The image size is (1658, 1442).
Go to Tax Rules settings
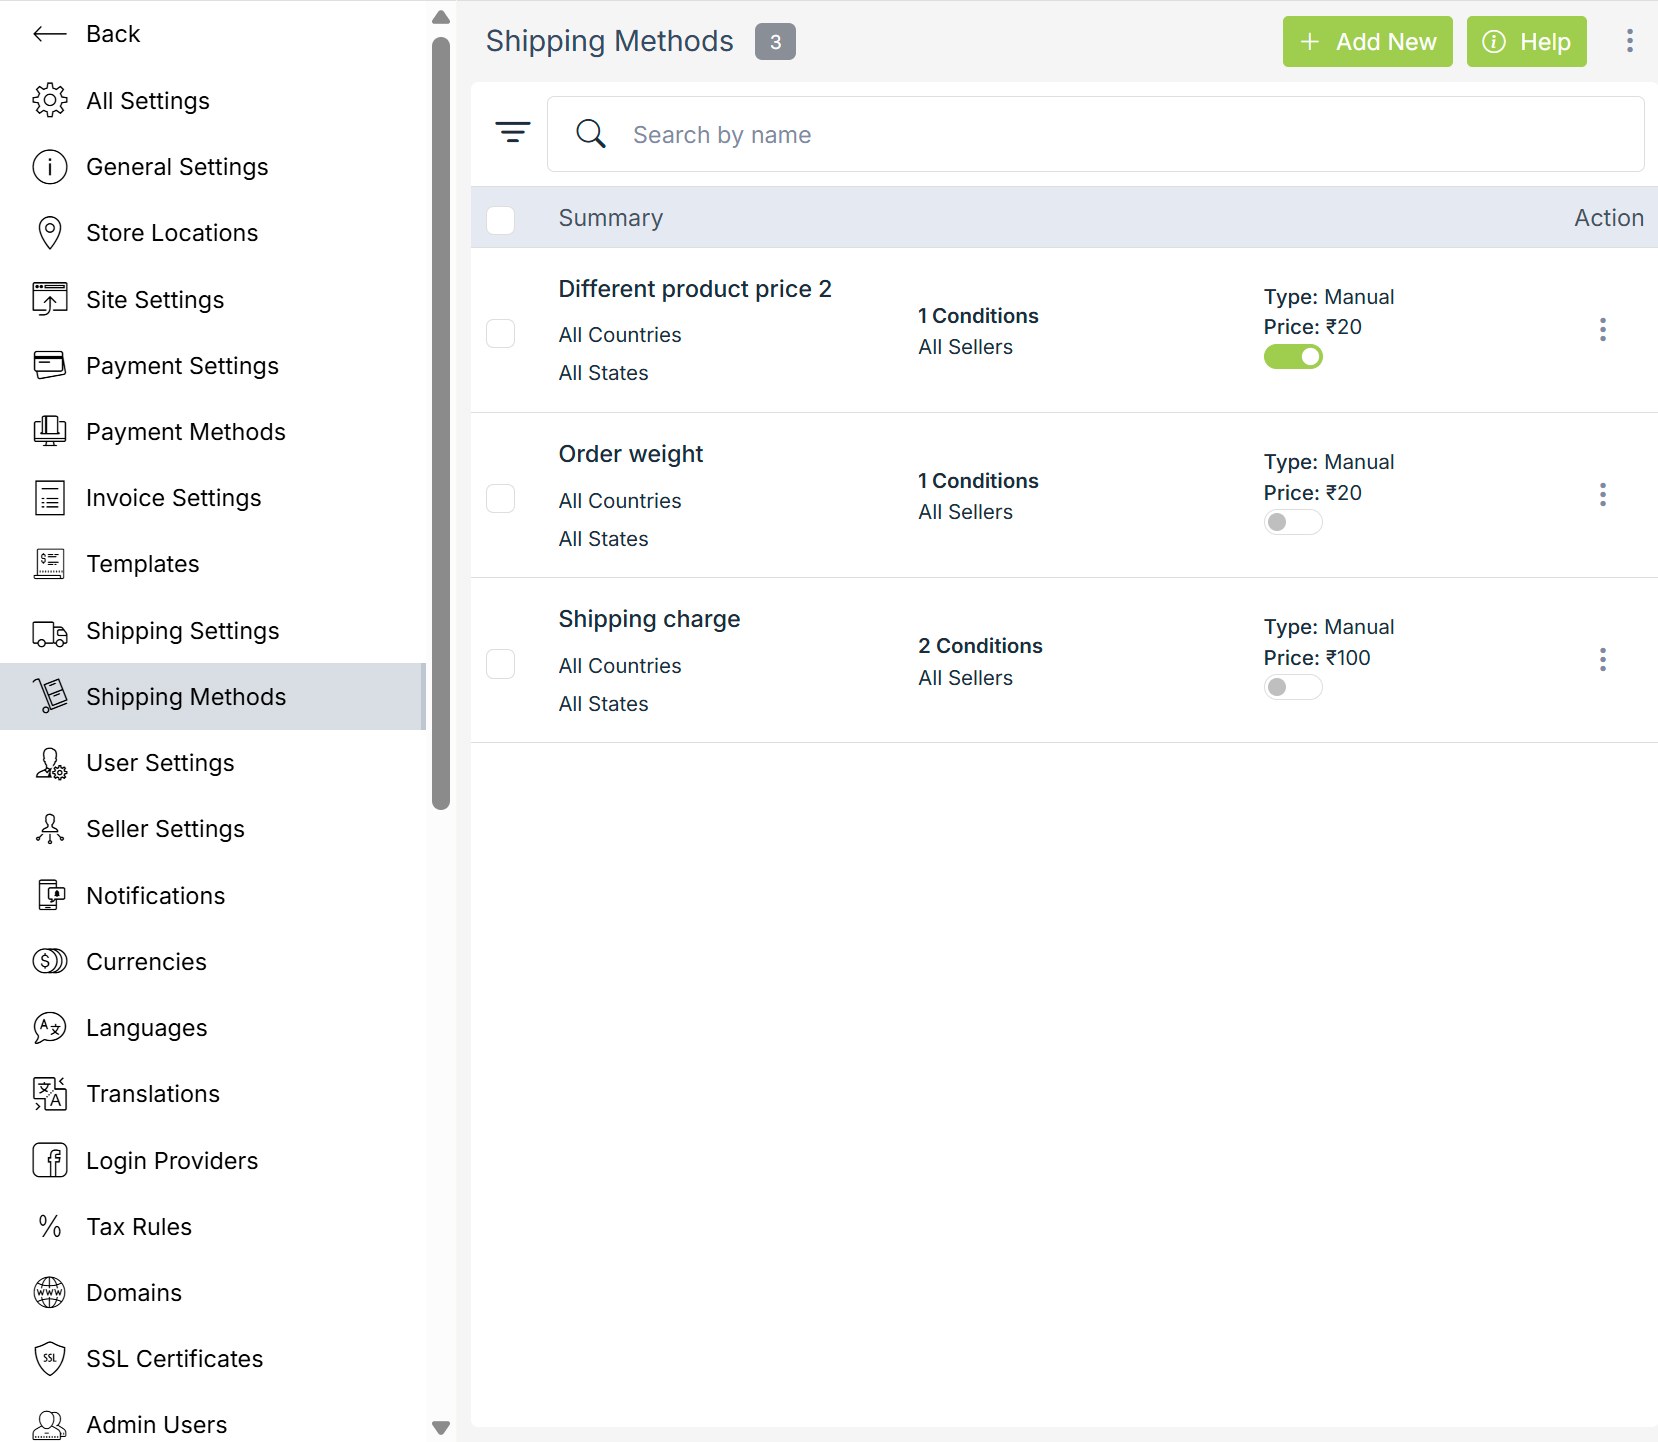coord(138,1227)
